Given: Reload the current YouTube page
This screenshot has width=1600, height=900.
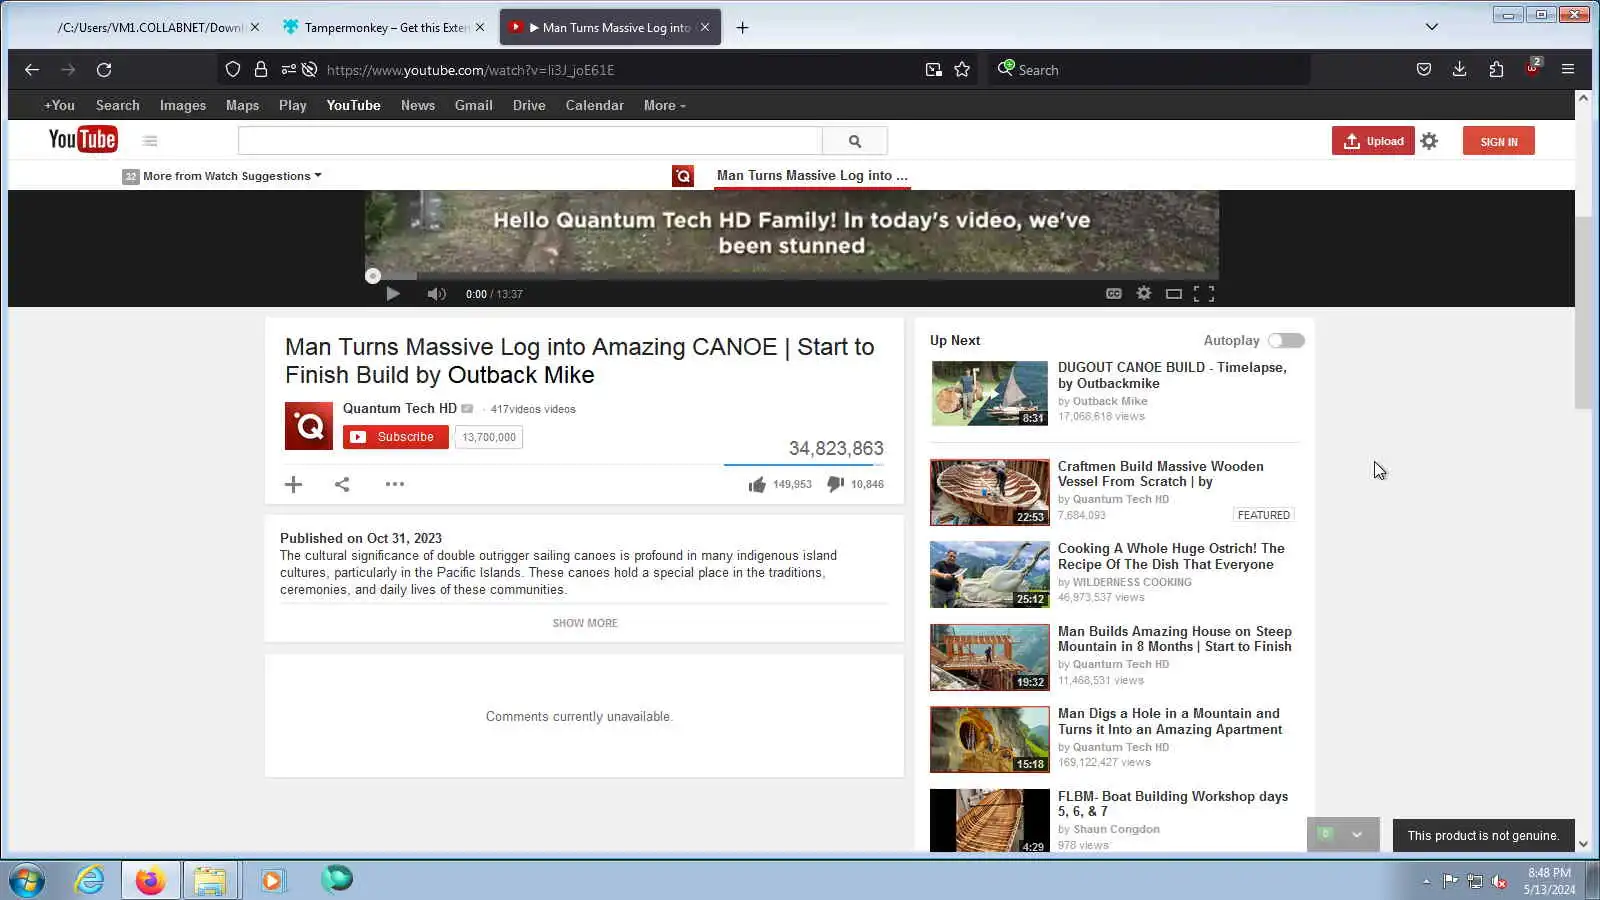Looking at the screenshot, I should click(104, 70).
